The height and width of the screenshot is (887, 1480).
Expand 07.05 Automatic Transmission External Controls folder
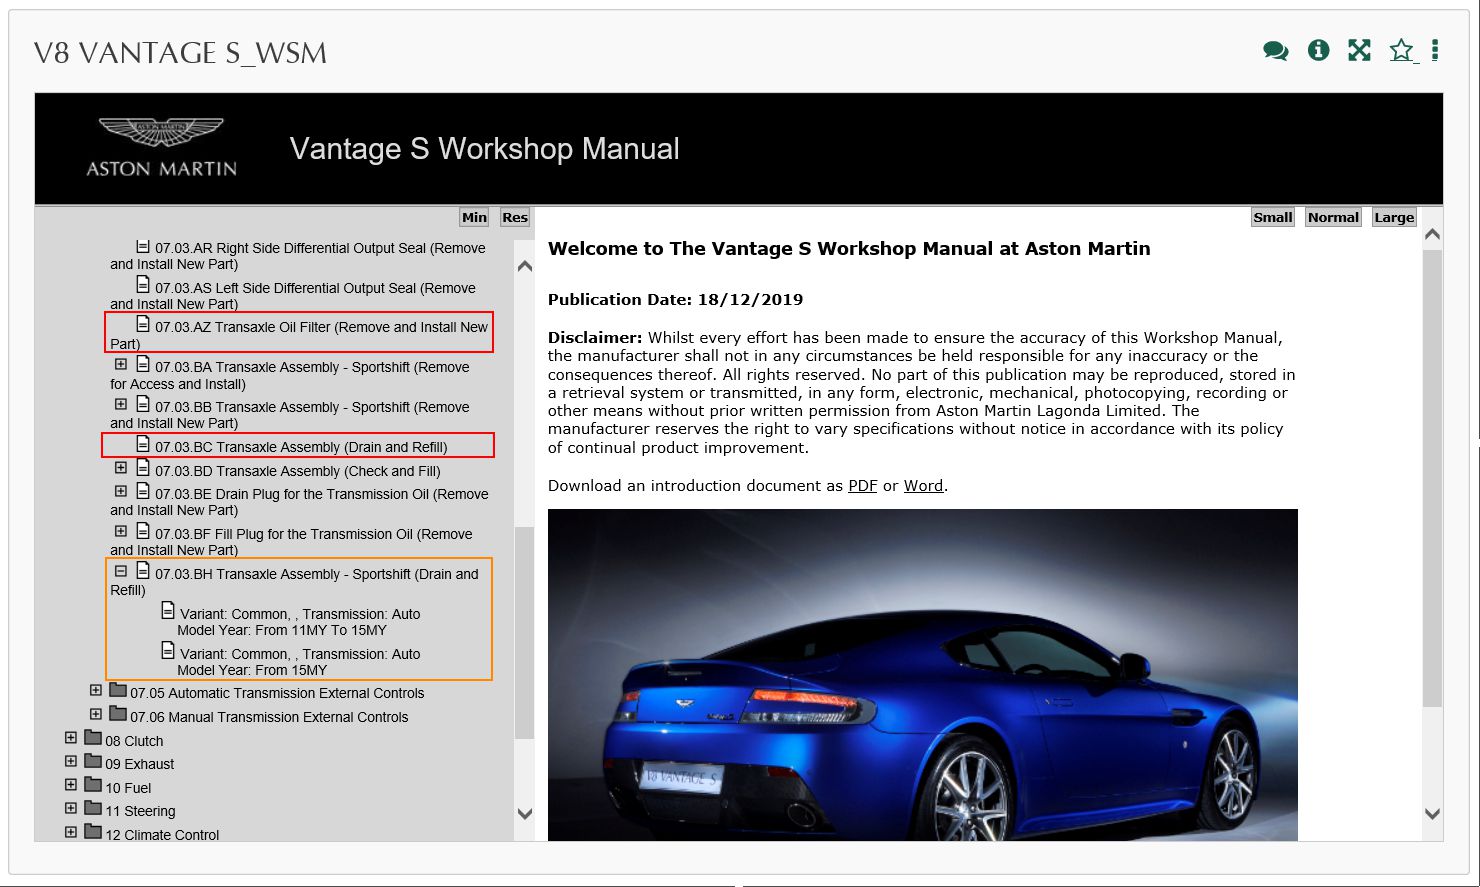click(x=96, y=690)
